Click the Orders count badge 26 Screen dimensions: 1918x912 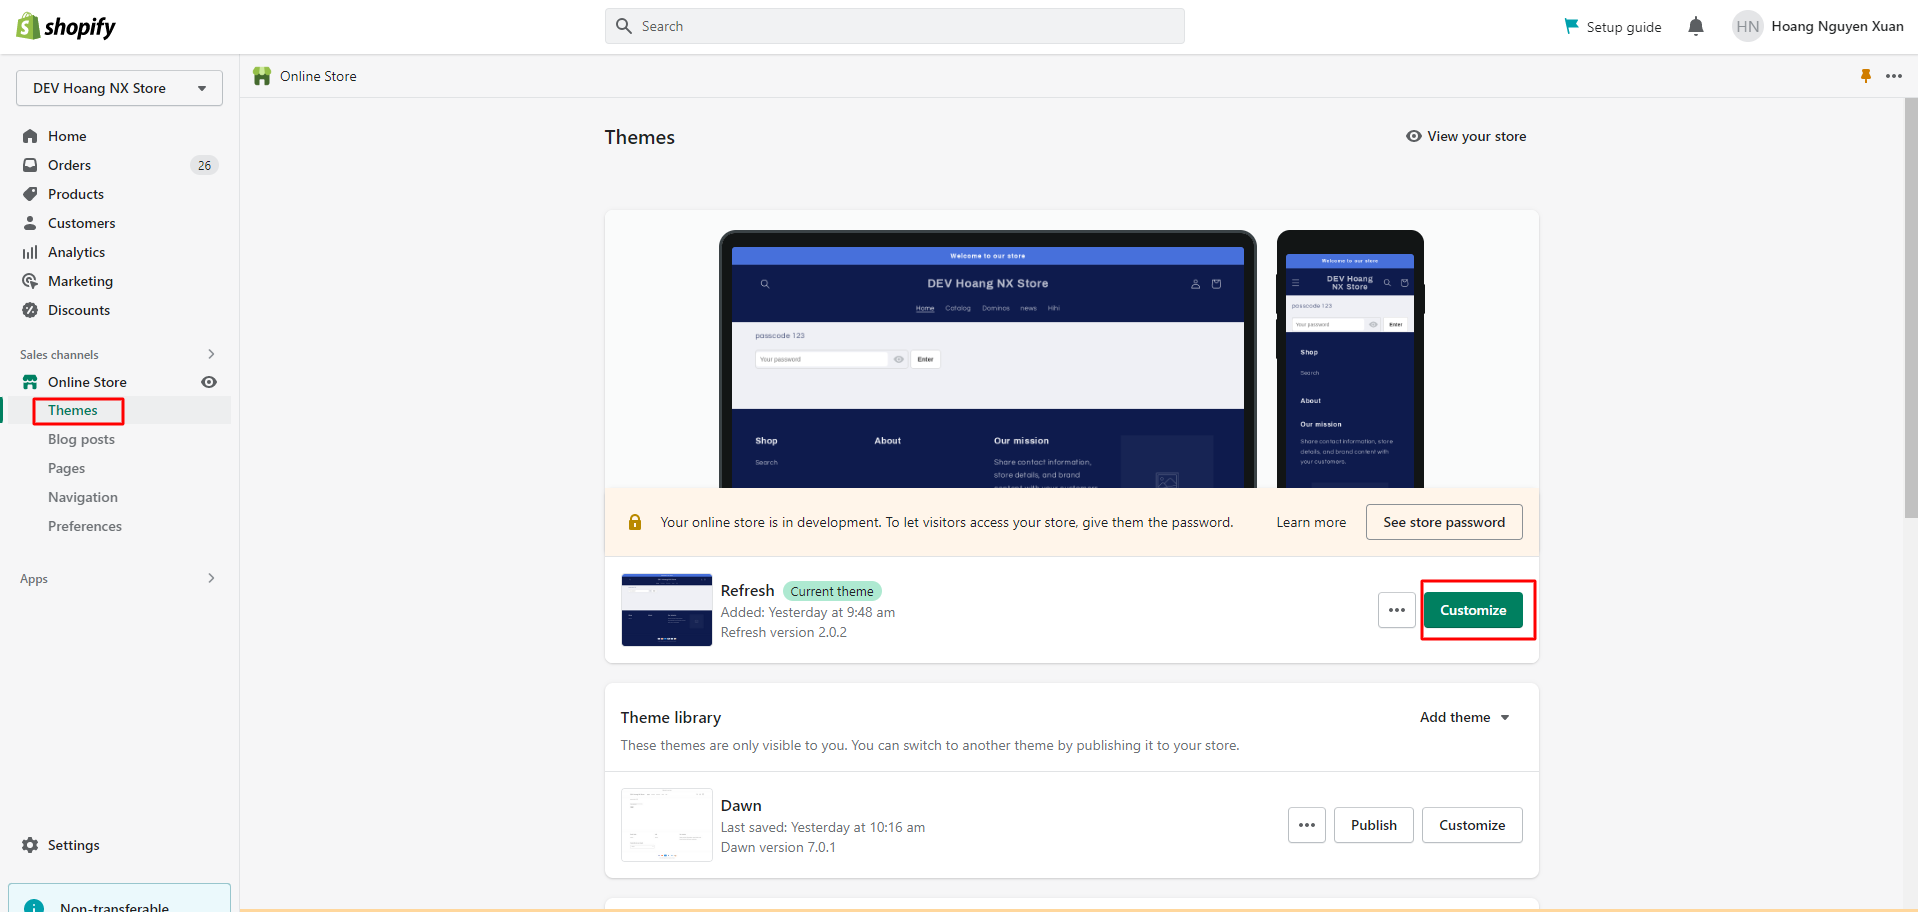coord(204,165)
